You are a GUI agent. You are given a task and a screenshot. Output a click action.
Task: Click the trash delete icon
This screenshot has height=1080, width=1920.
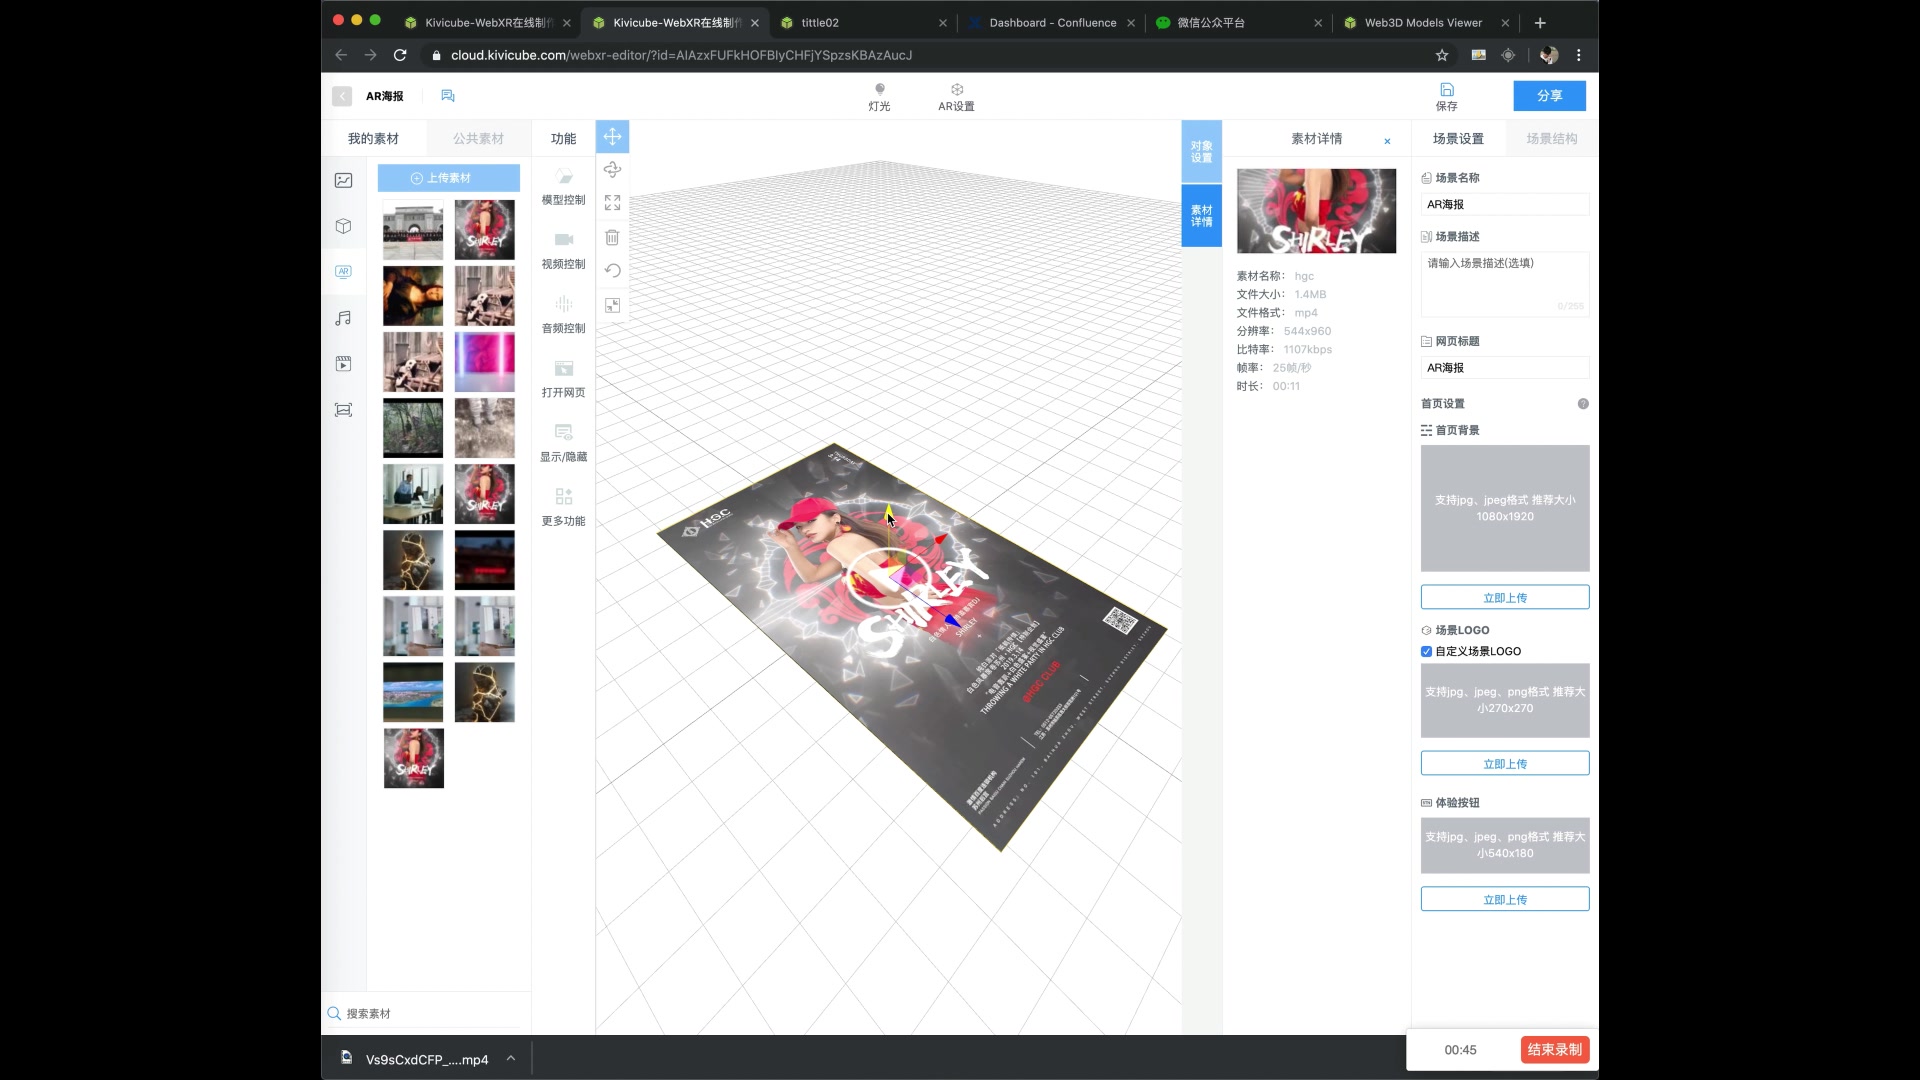[x=612, y=238]
